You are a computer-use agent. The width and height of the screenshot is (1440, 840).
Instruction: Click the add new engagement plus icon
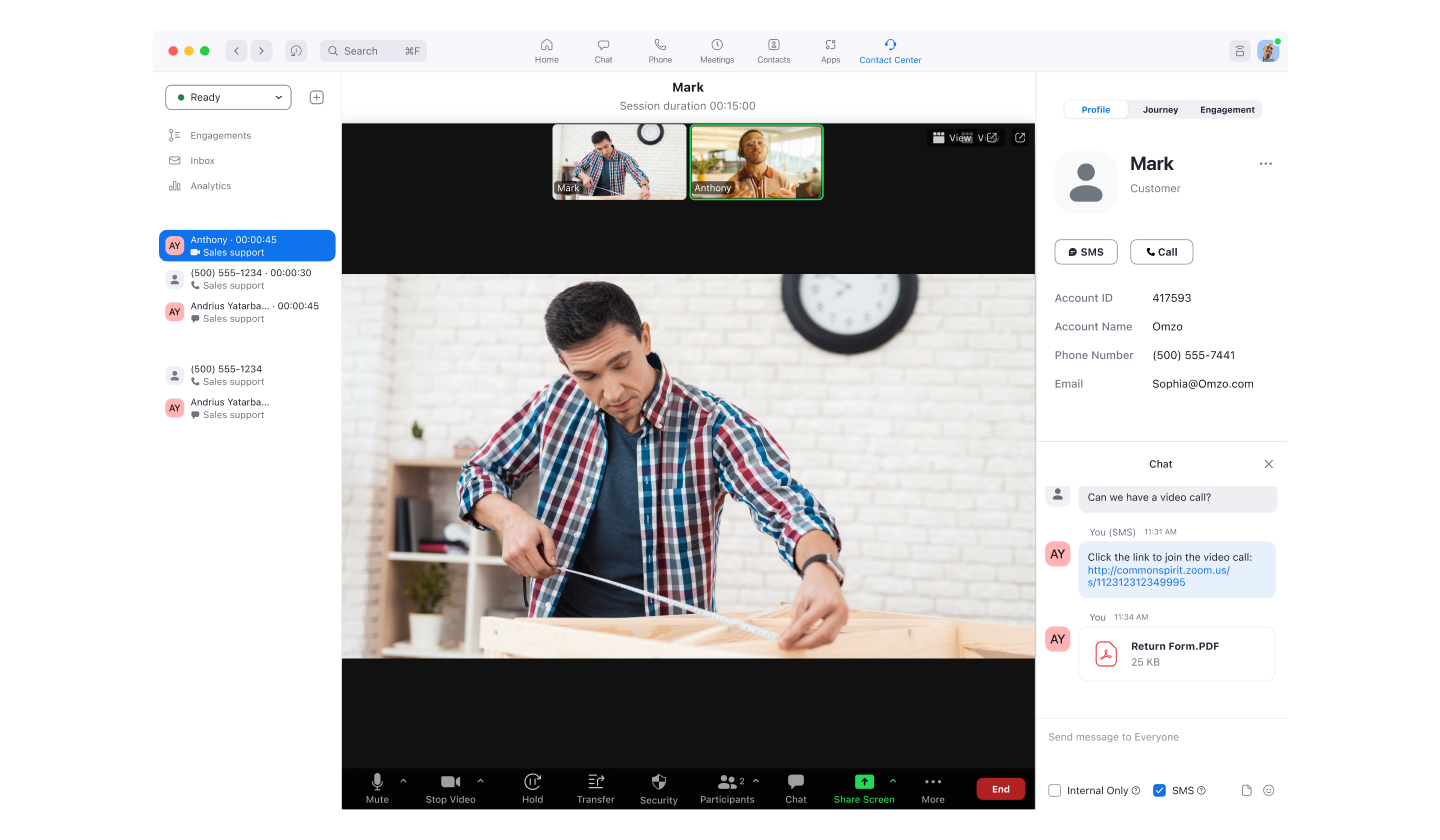click(x=316, y=97)
